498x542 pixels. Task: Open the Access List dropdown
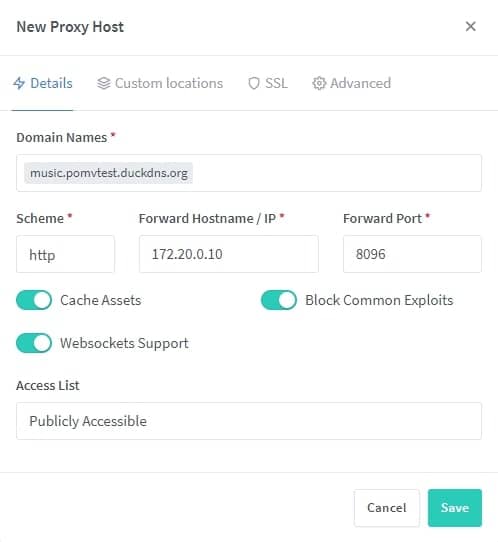coord(249,421)
